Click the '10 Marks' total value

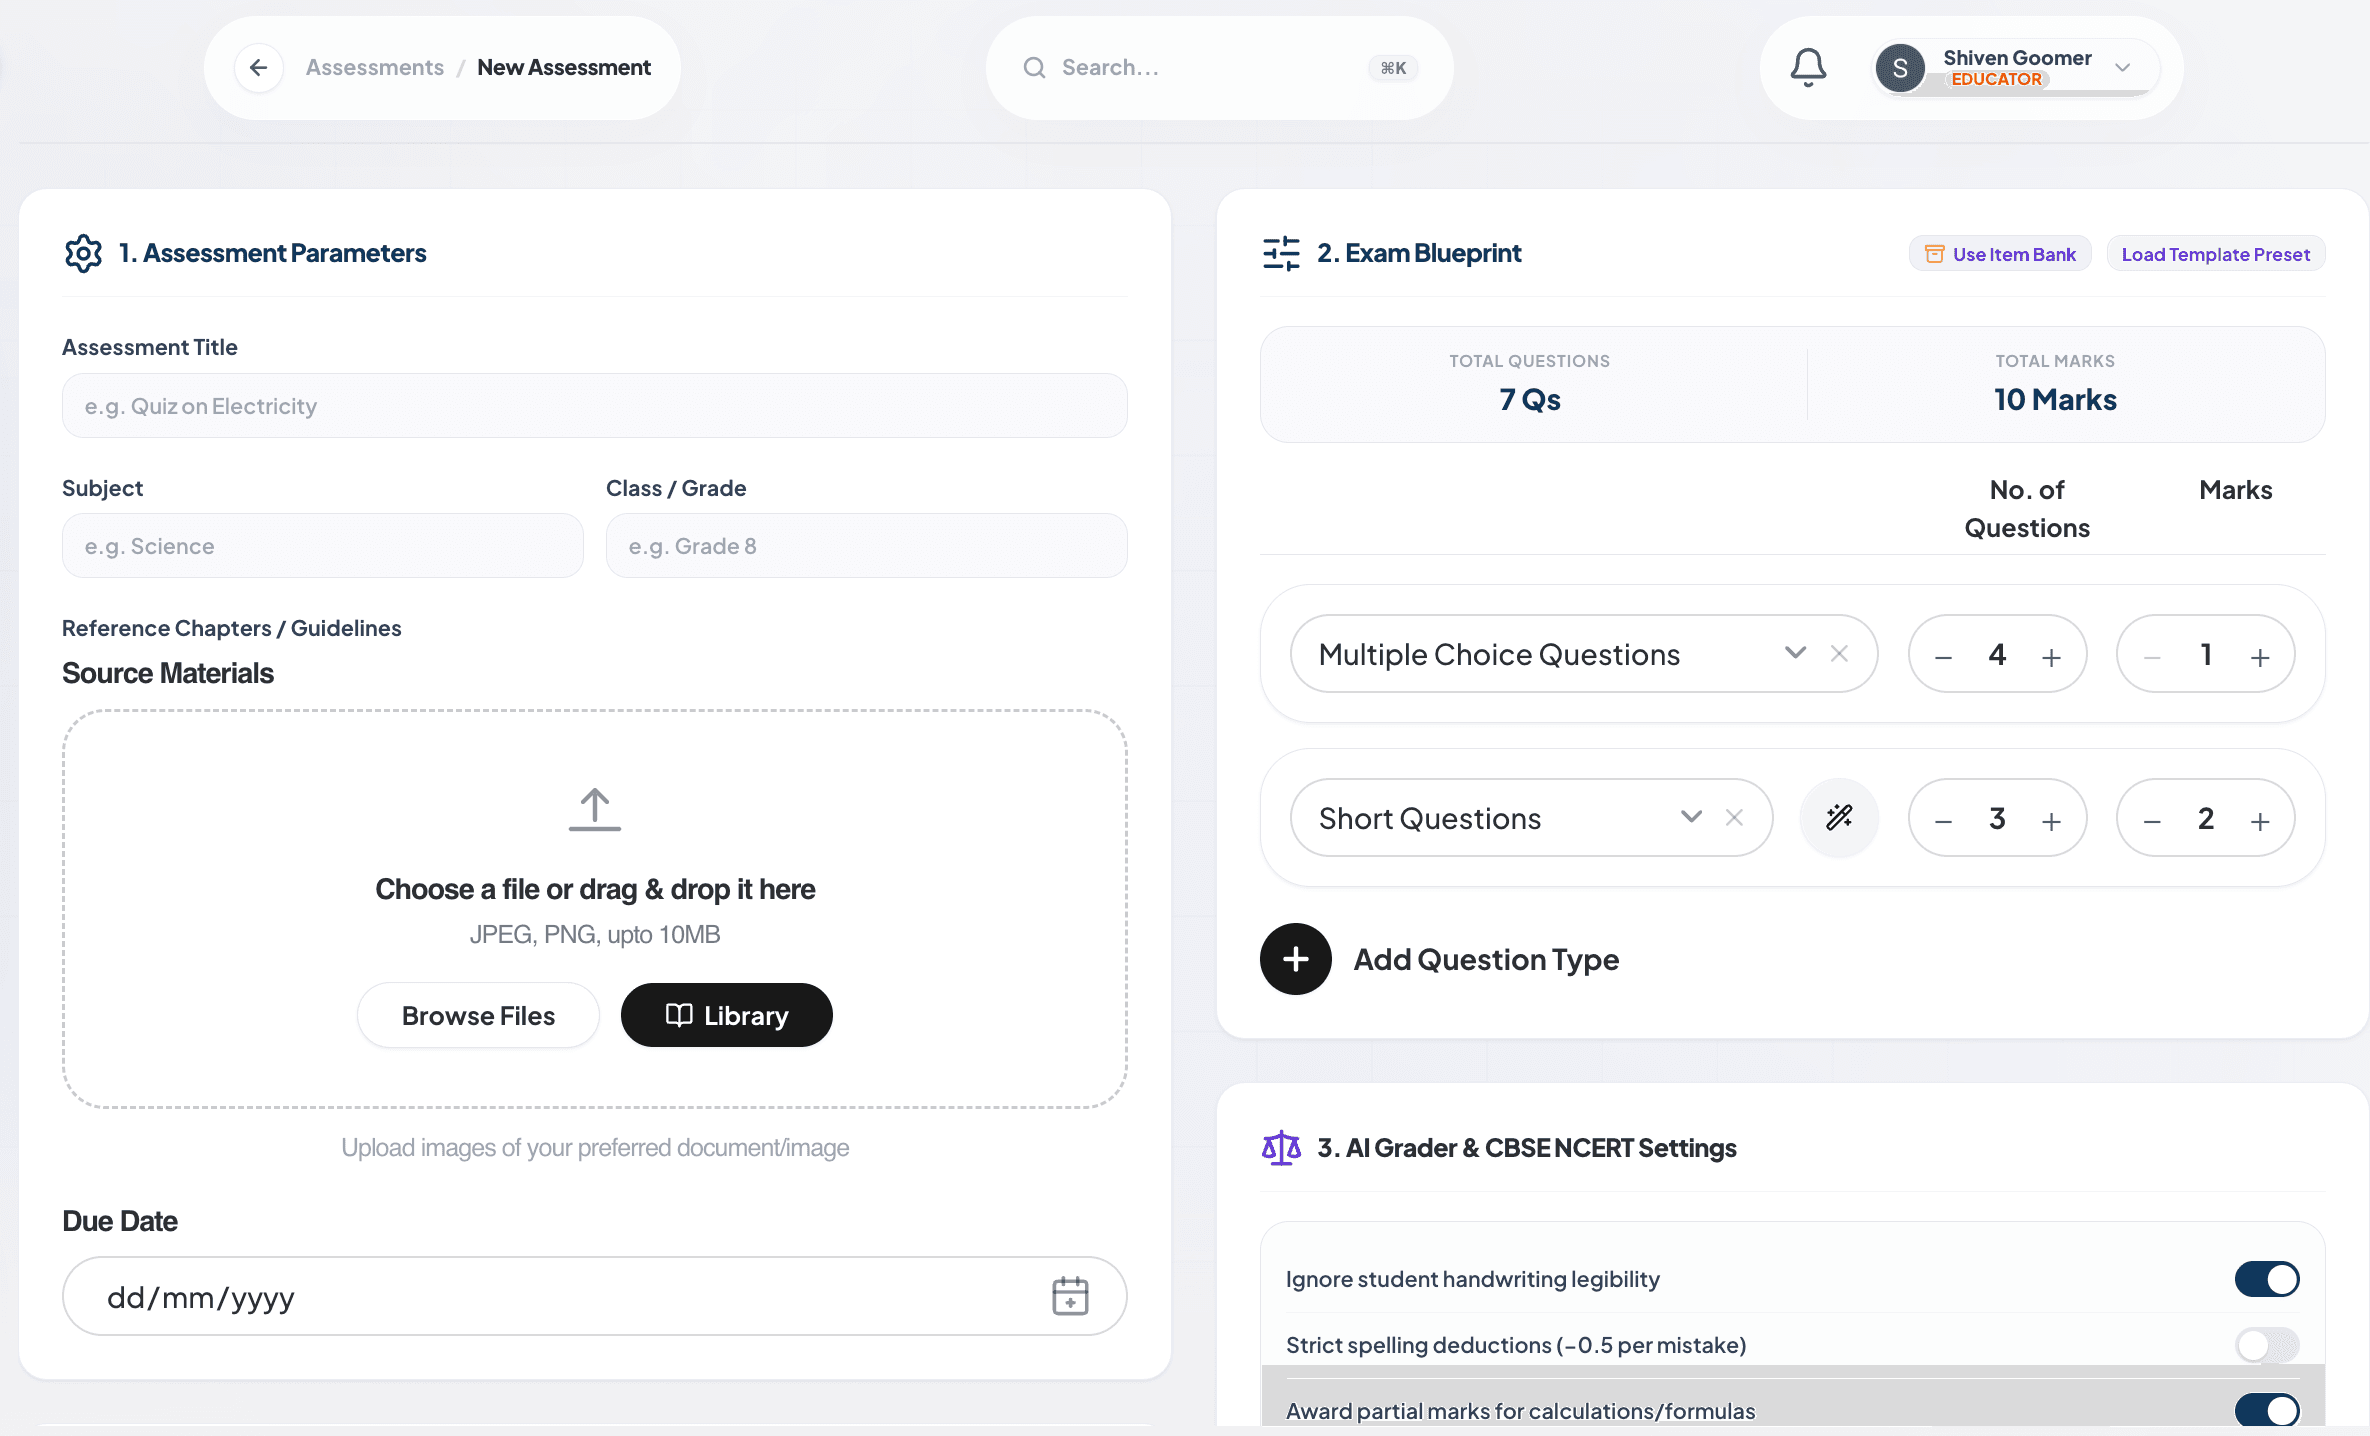point(2055,399)
